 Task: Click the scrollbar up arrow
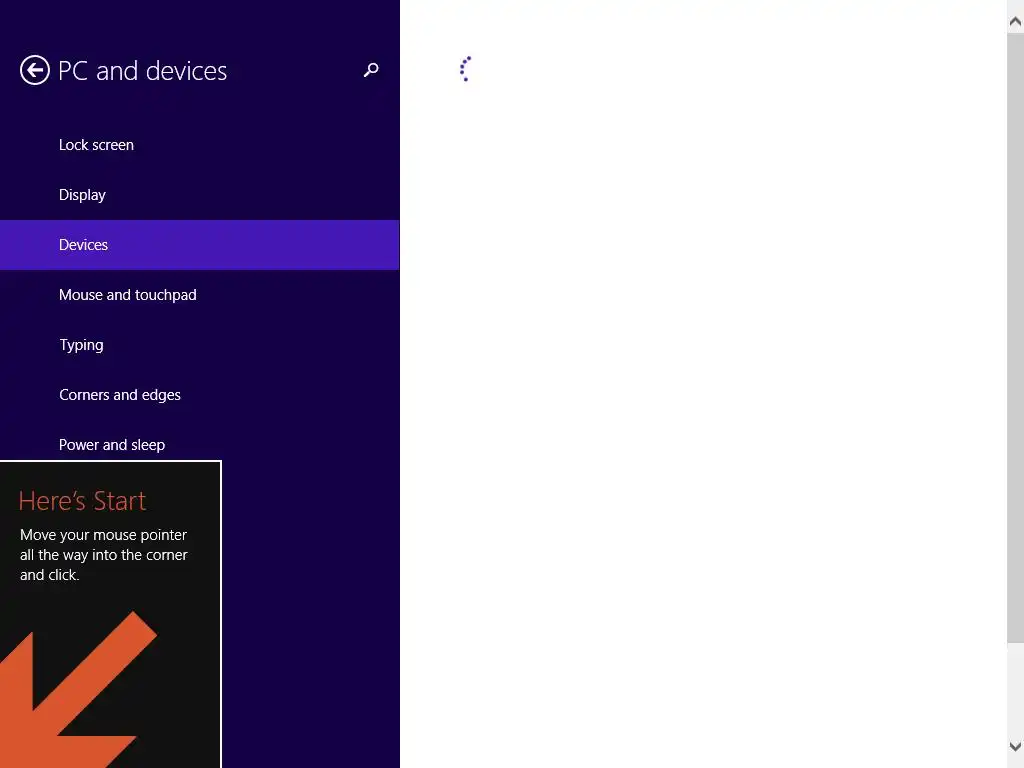1016,22
